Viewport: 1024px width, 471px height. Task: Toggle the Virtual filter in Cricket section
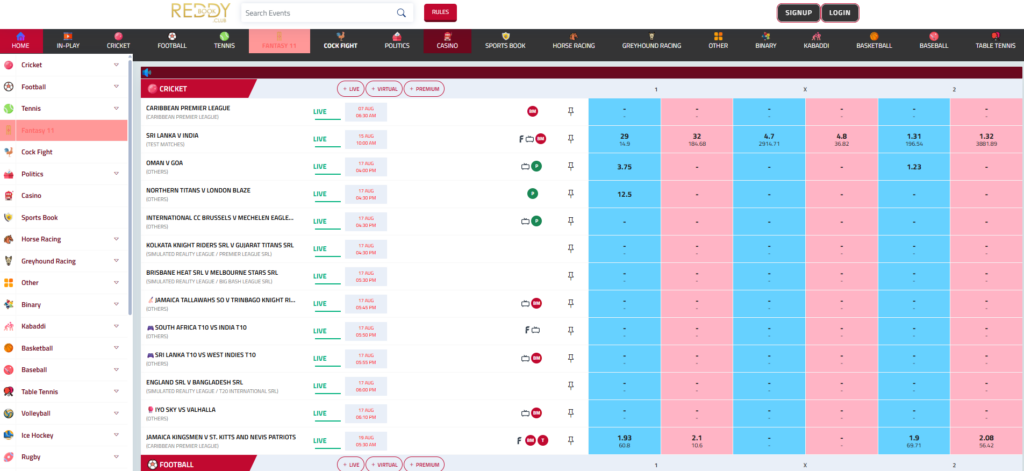click(x=384, y=89)
